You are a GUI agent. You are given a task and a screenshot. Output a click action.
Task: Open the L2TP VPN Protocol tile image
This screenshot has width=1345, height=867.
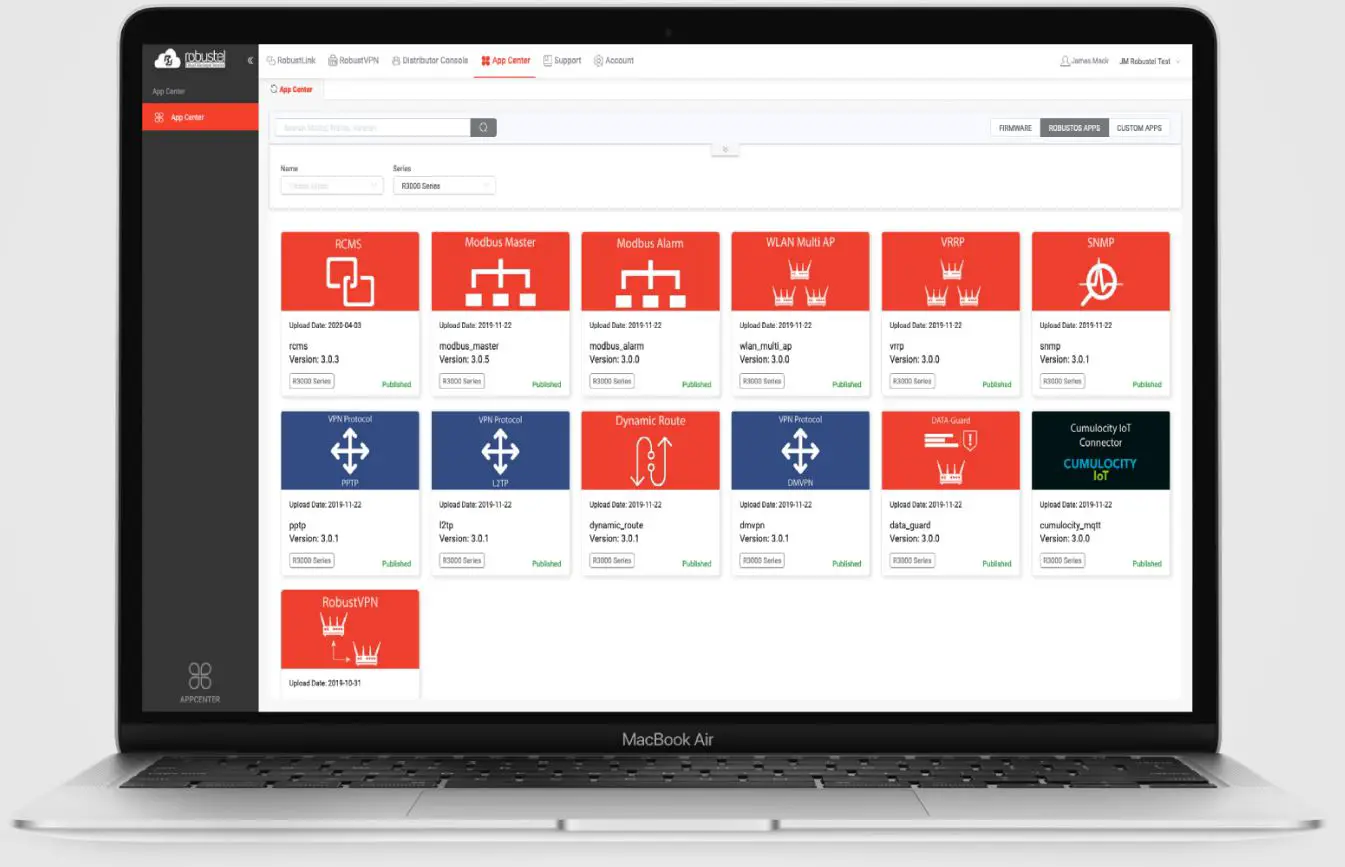click(500, 450)
